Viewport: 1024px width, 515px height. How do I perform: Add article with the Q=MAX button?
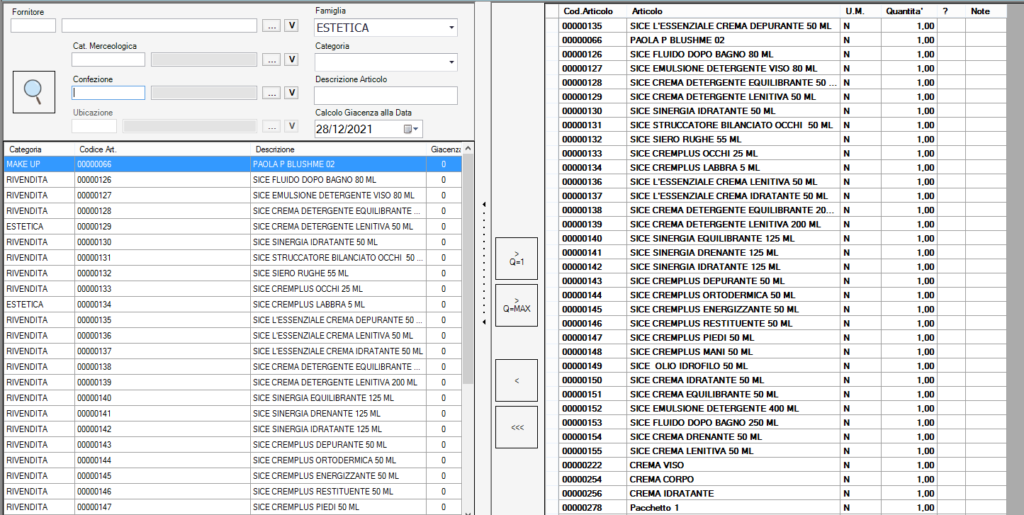point(516,305)
